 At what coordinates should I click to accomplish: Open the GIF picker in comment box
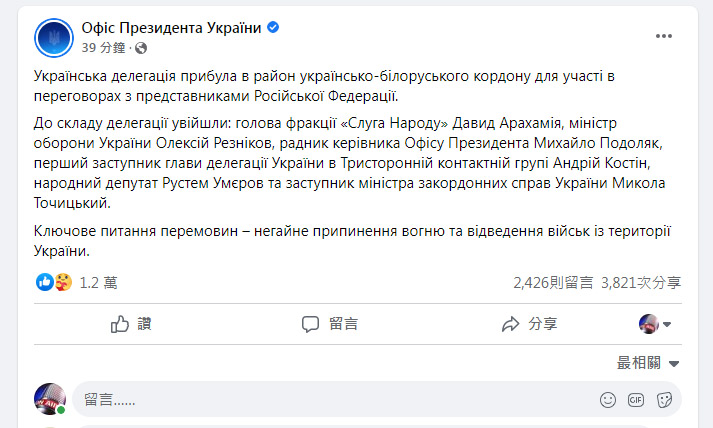click(x=635, y=400)
